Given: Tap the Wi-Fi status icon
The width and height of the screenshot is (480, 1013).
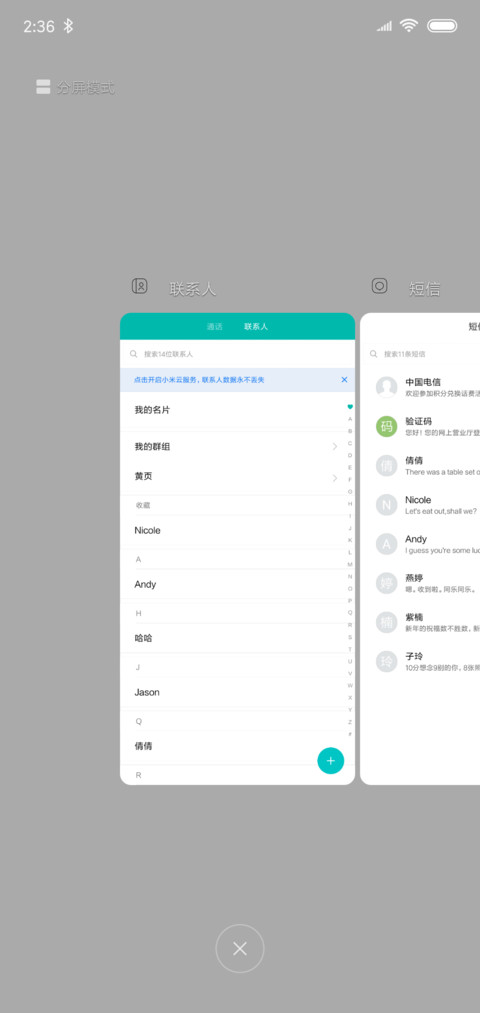Looking at the screenshot, I should 409,25.
